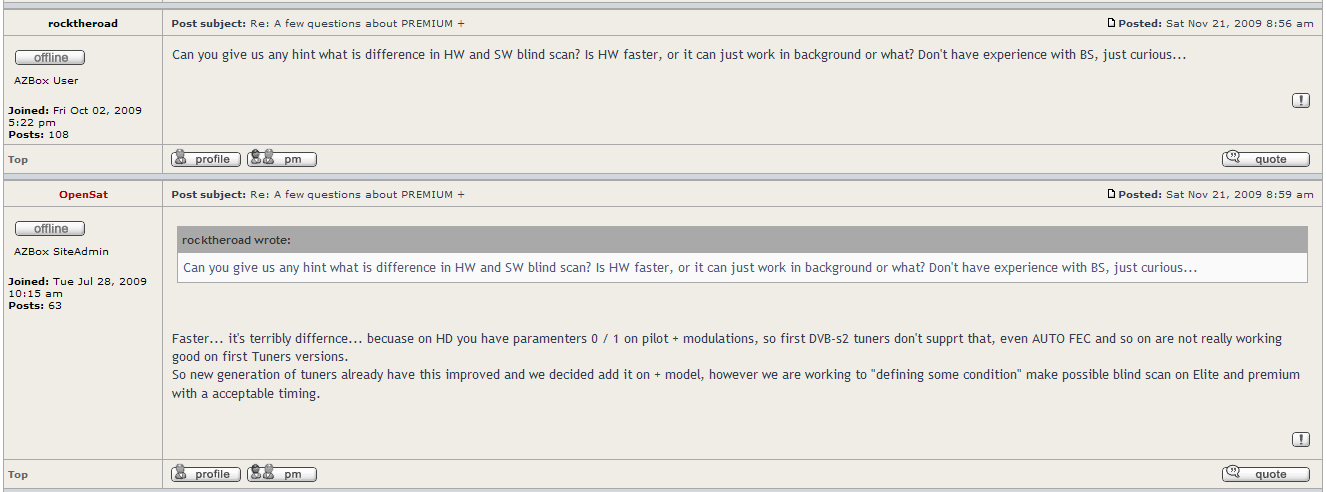Jump to Top from rocktheroad's post
Image resolution: width=1326 pixels, height=492 pixels.
18,160
